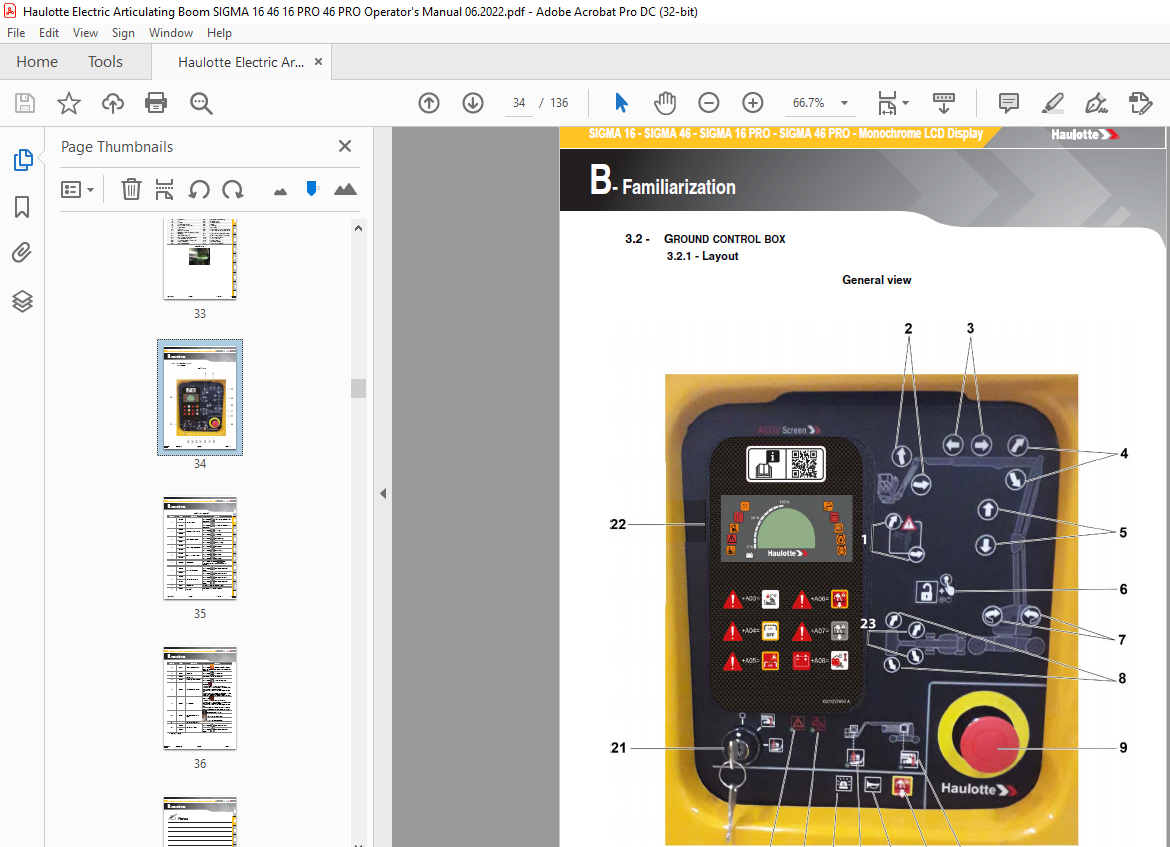Close the Page Thumbnails panel

coord(345,146)
